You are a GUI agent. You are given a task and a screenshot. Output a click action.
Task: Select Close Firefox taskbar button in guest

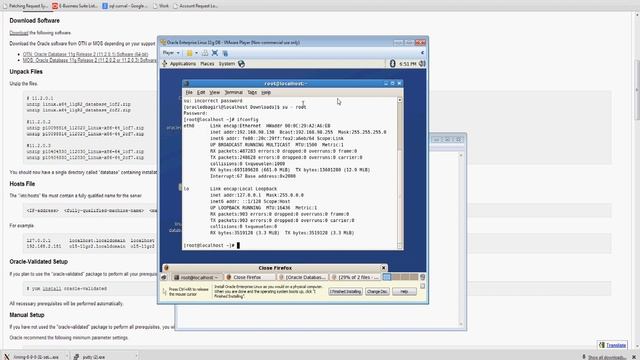click(250, 277)
